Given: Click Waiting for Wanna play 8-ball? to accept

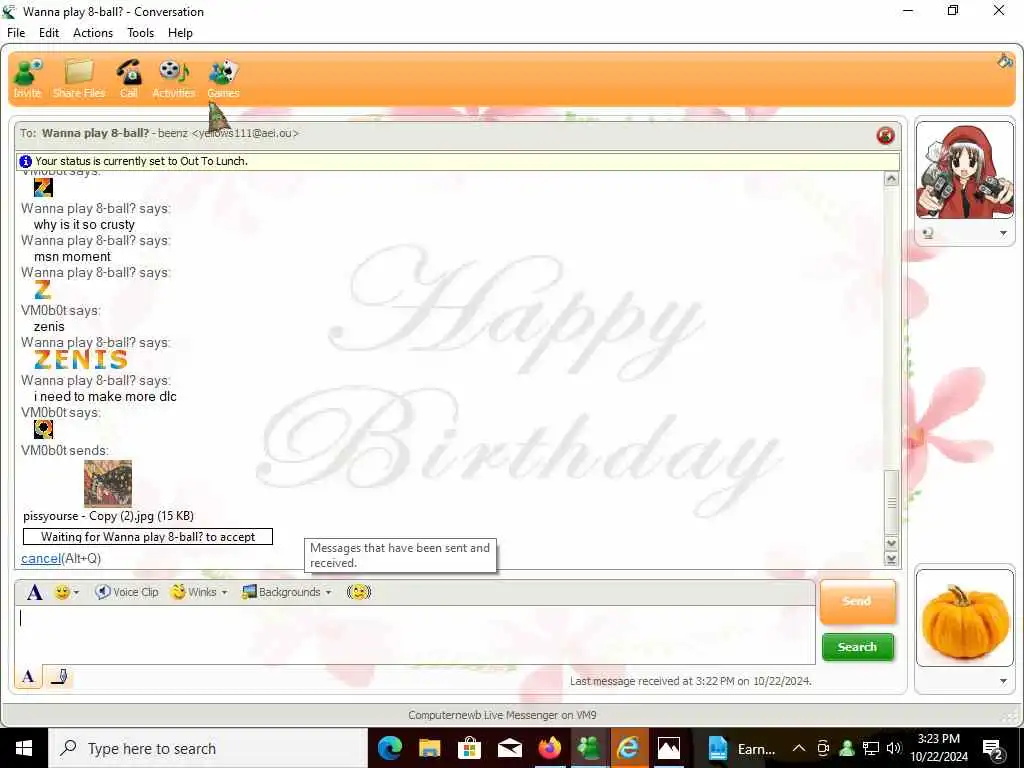Looking at the screenshot, I should [148, 537].
